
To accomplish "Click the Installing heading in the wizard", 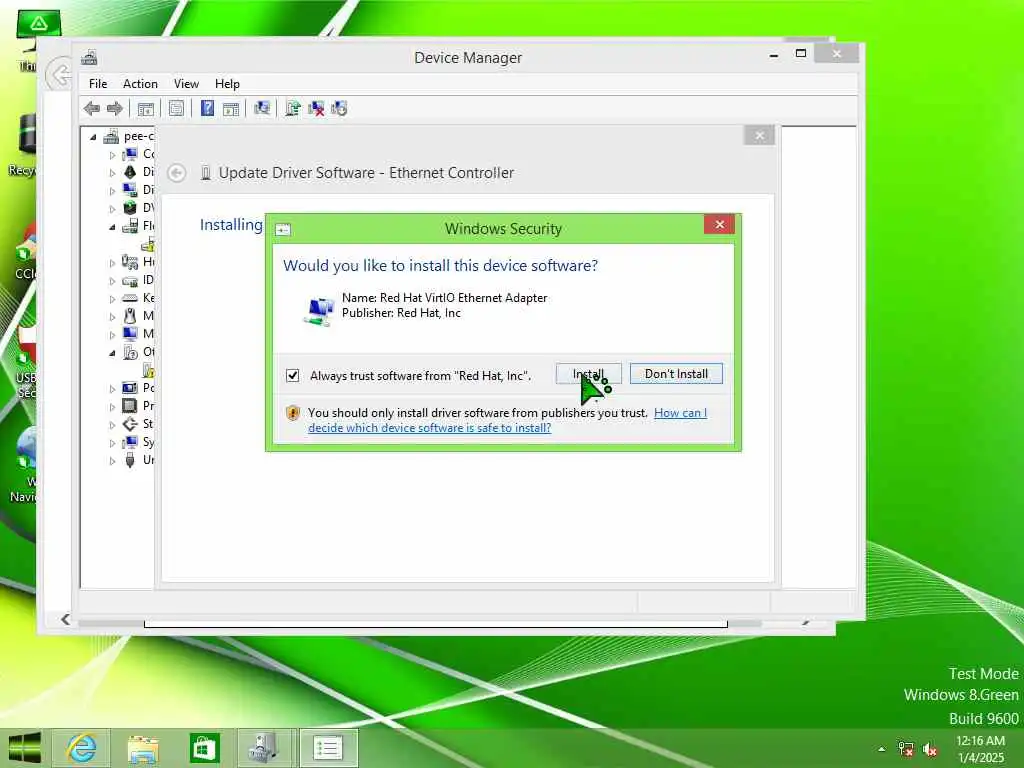I will pos(231,225).
